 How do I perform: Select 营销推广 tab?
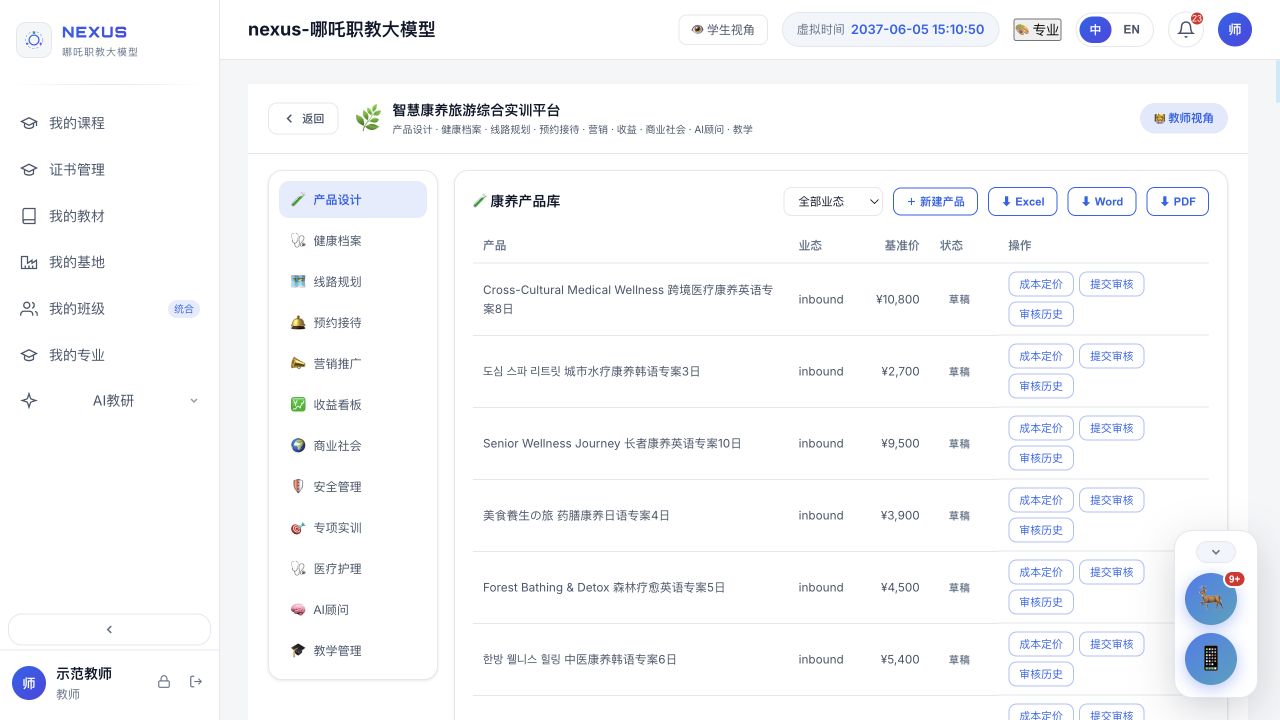pyautogui.click(x=353, y=364)
